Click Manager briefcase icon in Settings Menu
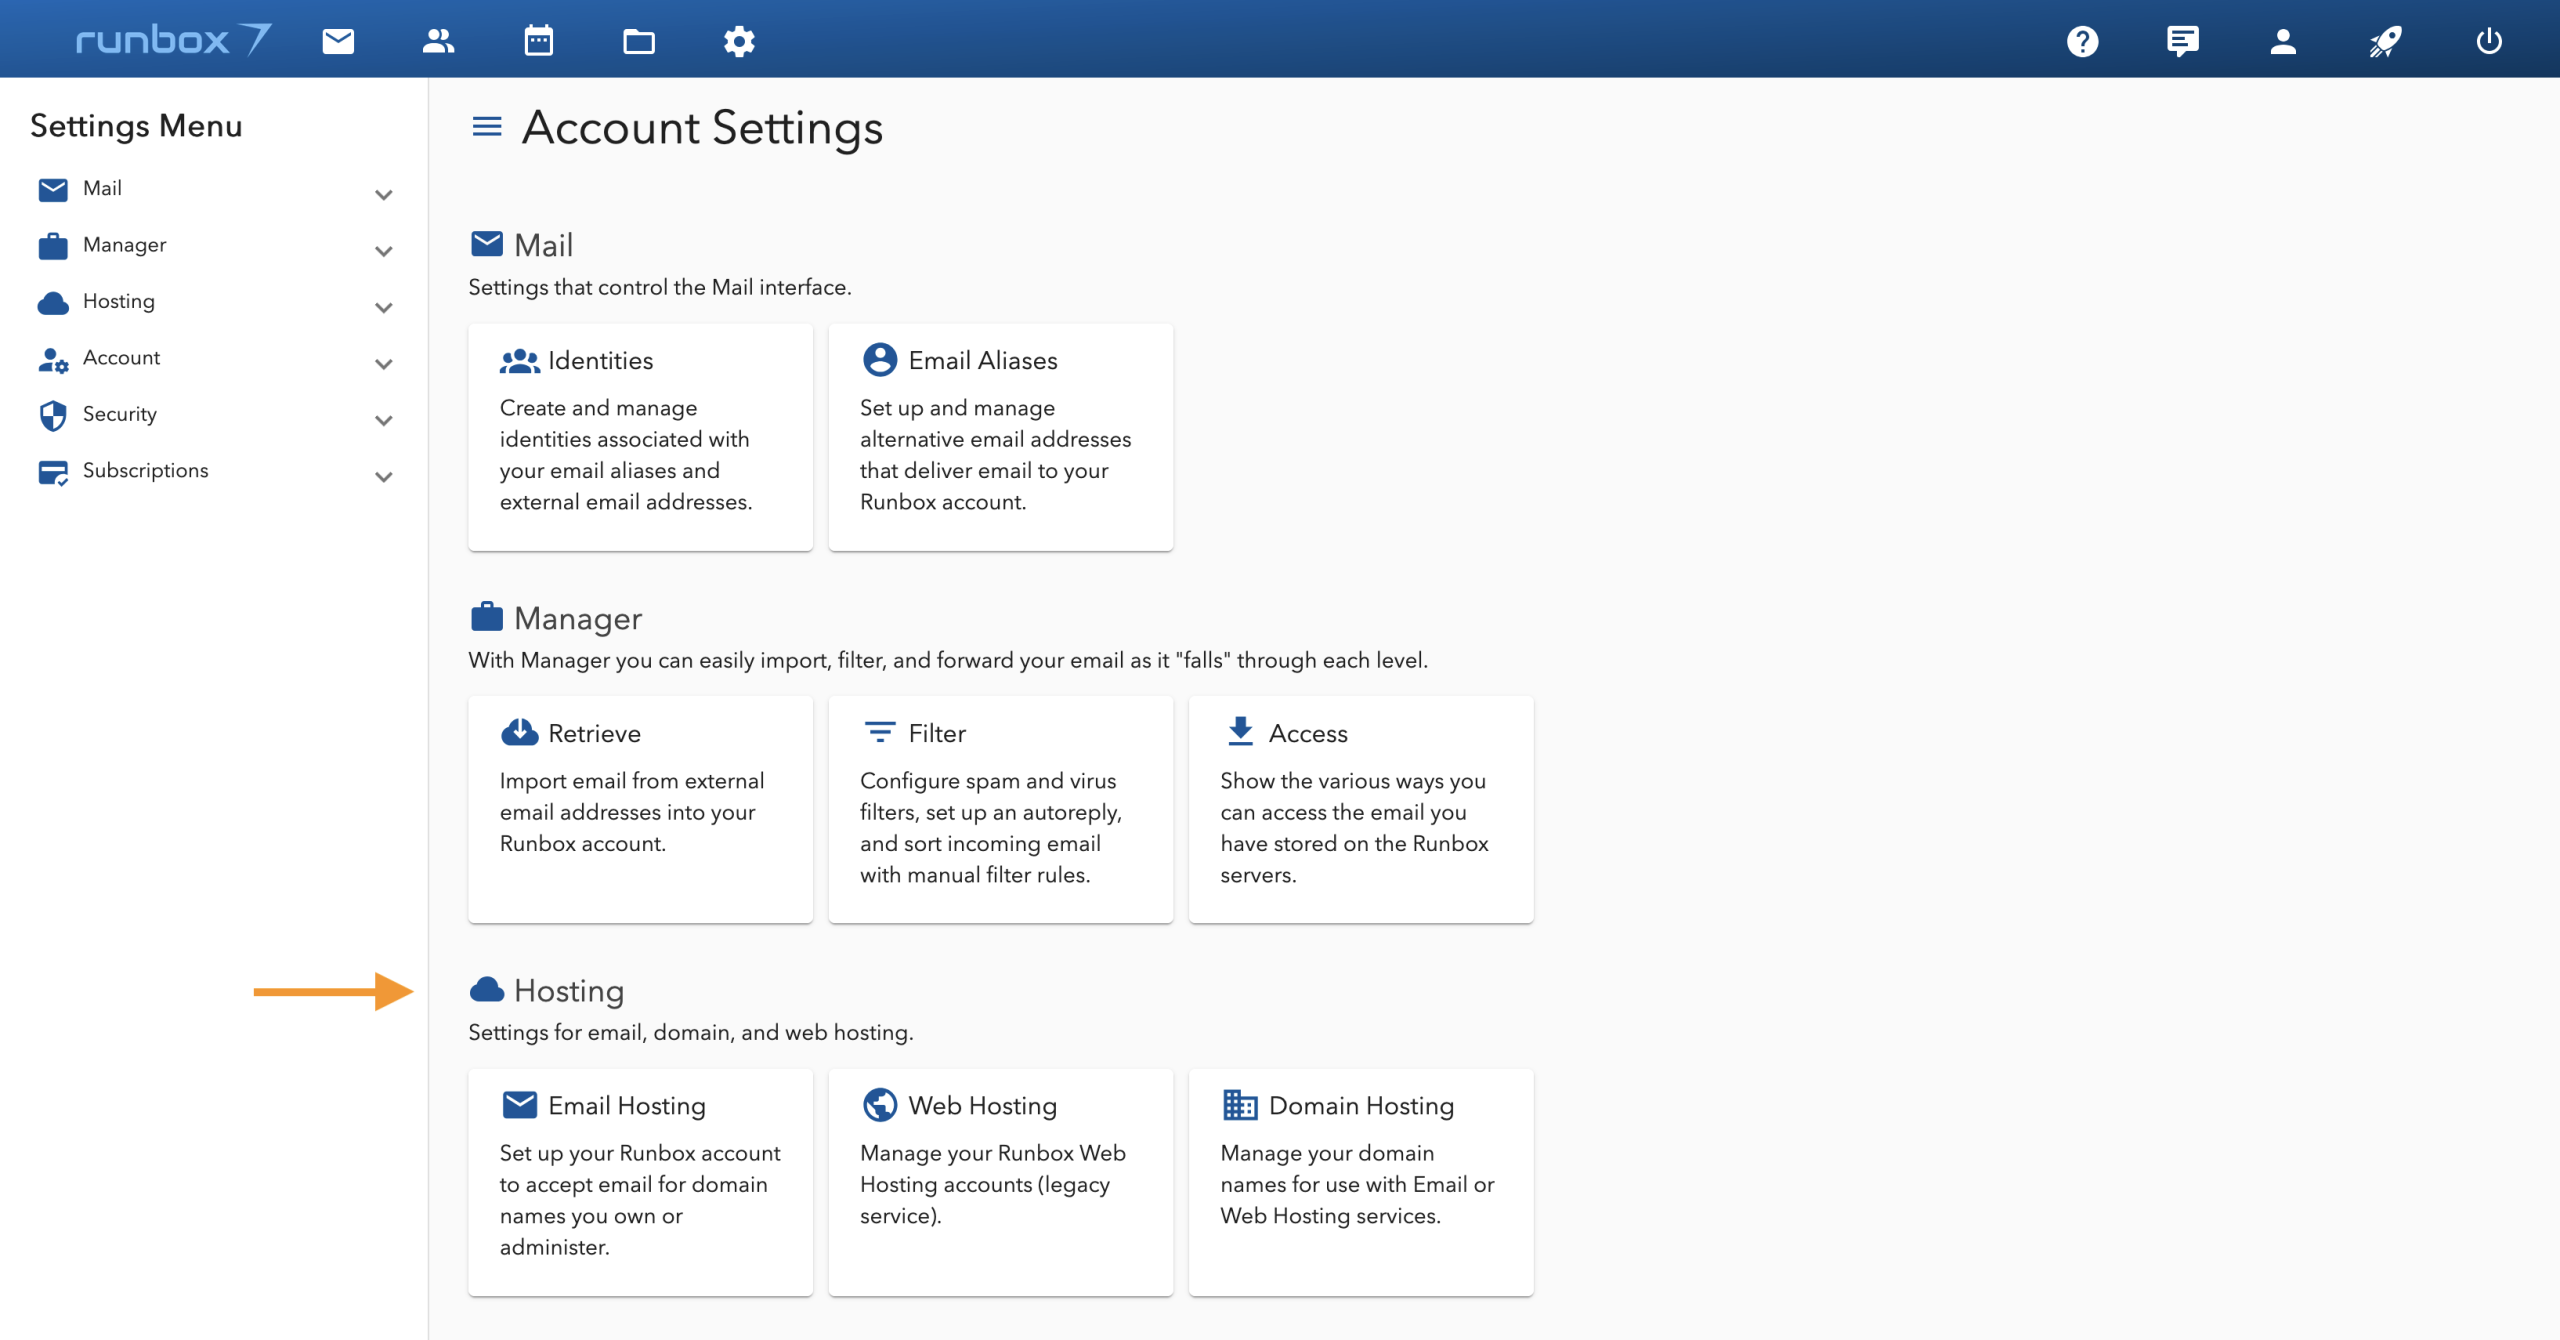Viewport: 2560px width, 1340px height. click(x=53, y=245)
